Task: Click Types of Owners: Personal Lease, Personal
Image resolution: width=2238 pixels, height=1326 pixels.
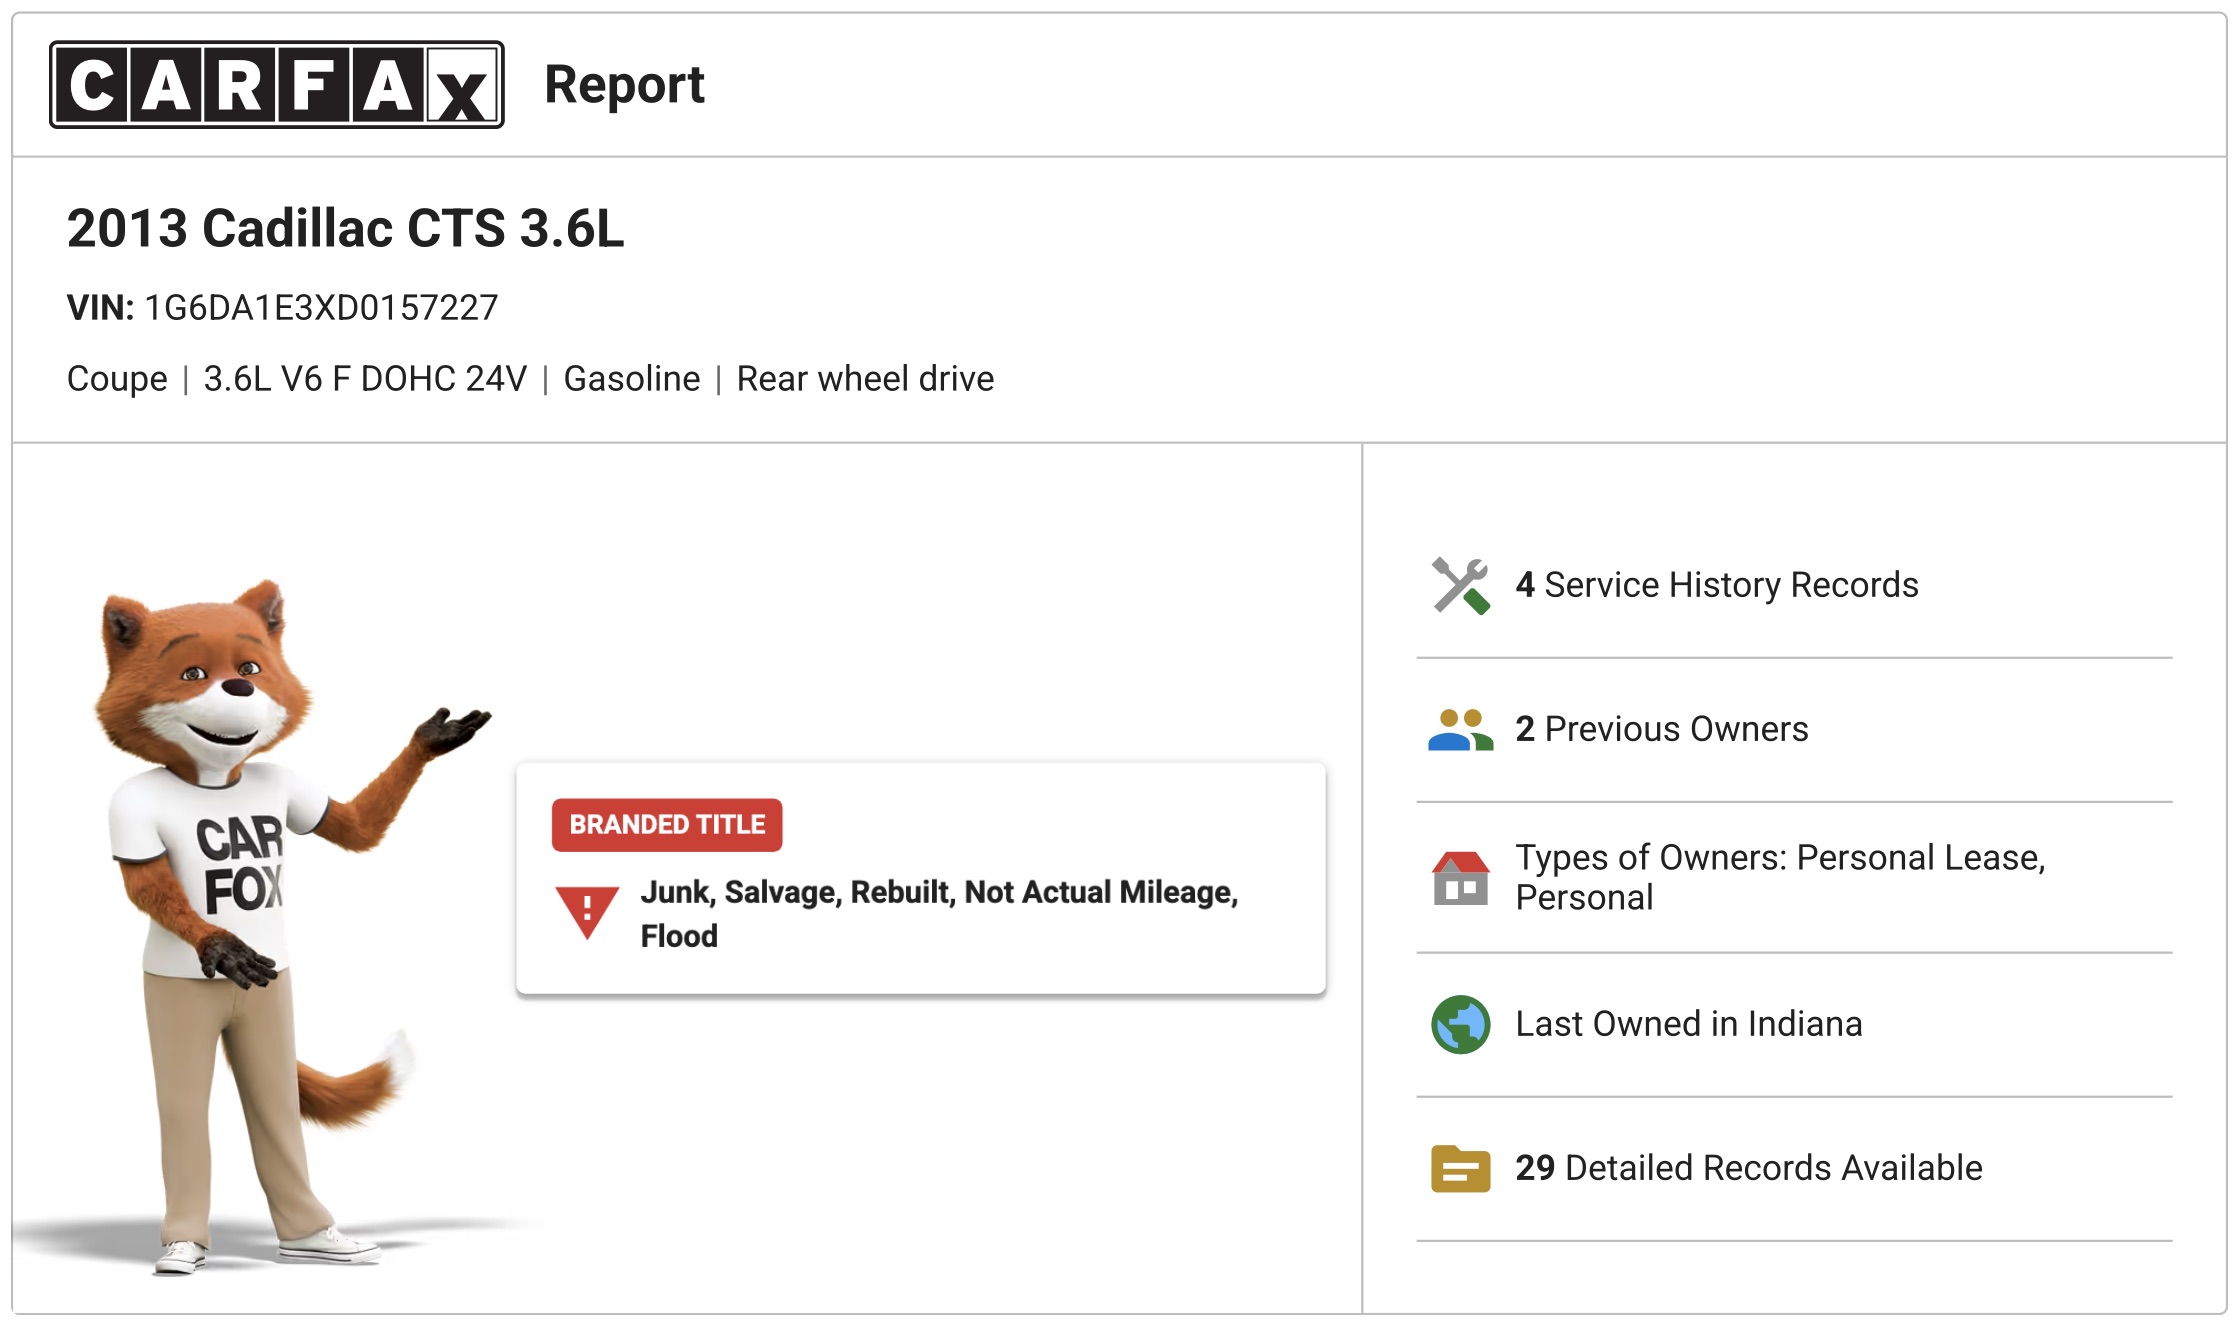Action: coord(1781,877)
